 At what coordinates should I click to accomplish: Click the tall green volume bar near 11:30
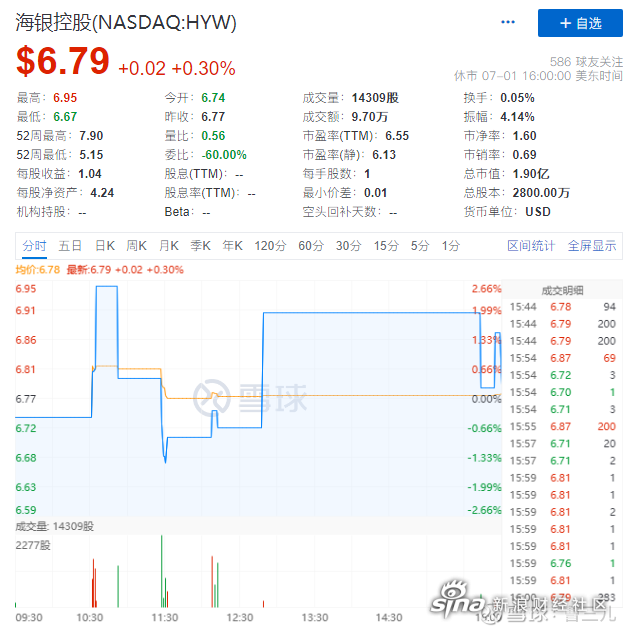162,571
